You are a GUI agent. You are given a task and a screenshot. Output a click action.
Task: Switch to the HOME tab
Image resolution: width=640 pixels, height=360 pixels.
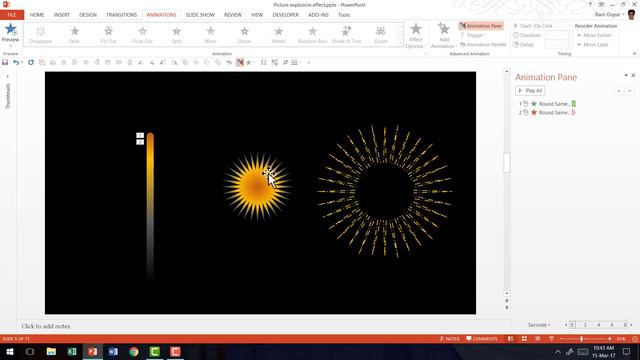[37, 15]
